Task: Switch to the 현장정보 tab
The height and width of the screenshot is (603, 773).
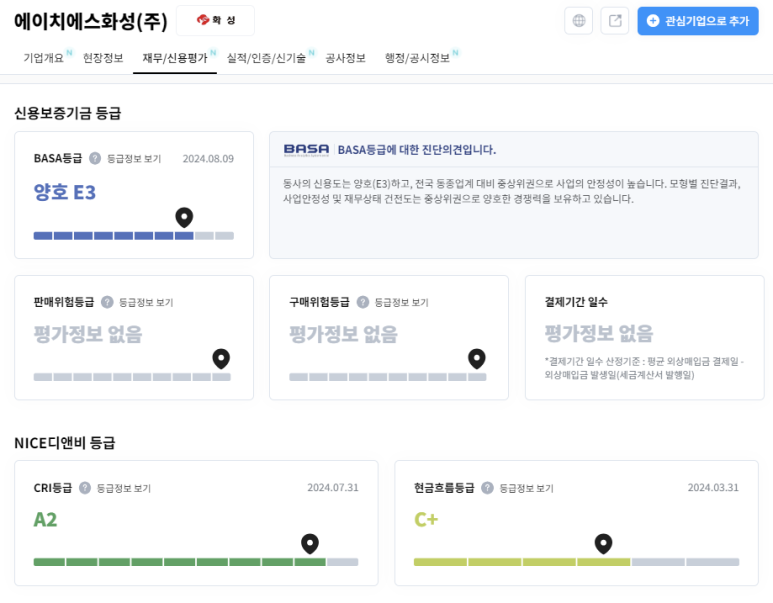Action: coord(103,58)
